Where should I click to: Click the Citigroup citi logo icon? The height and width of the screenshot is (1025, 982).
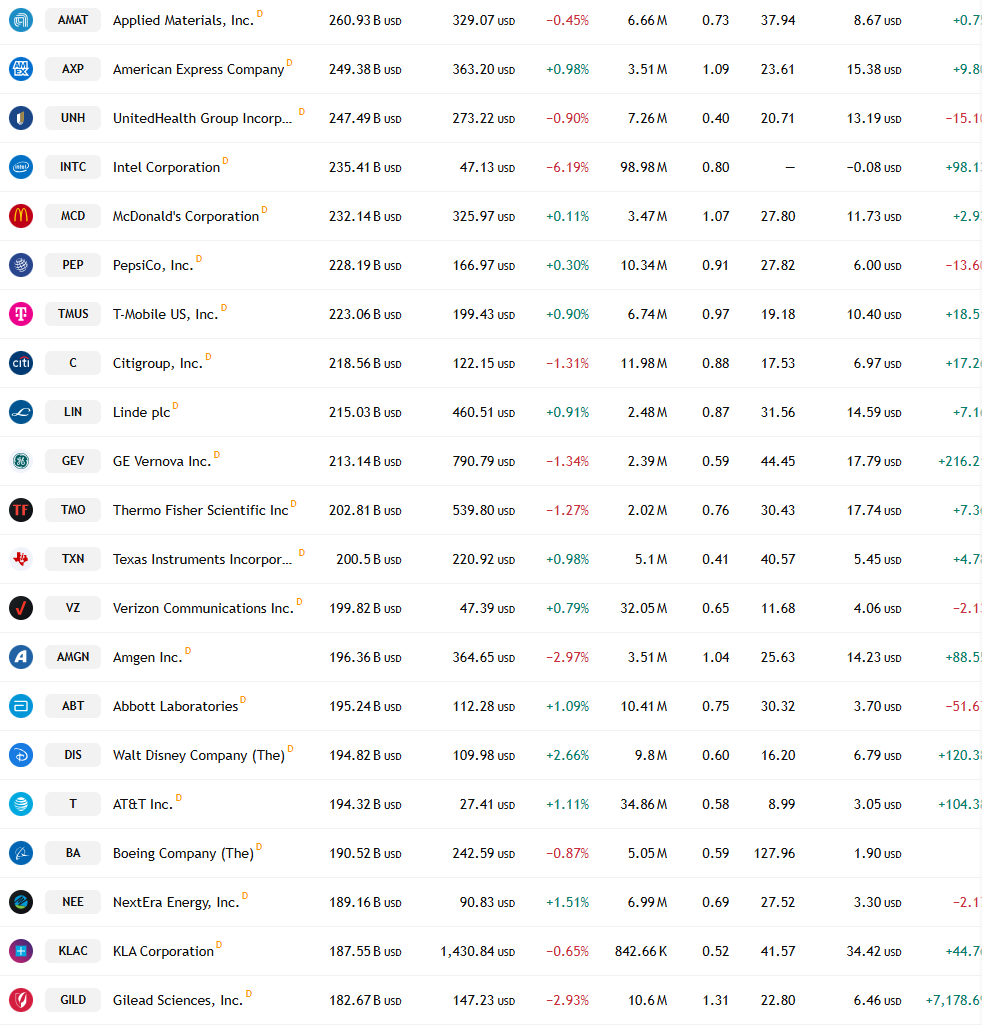[21, 363]
